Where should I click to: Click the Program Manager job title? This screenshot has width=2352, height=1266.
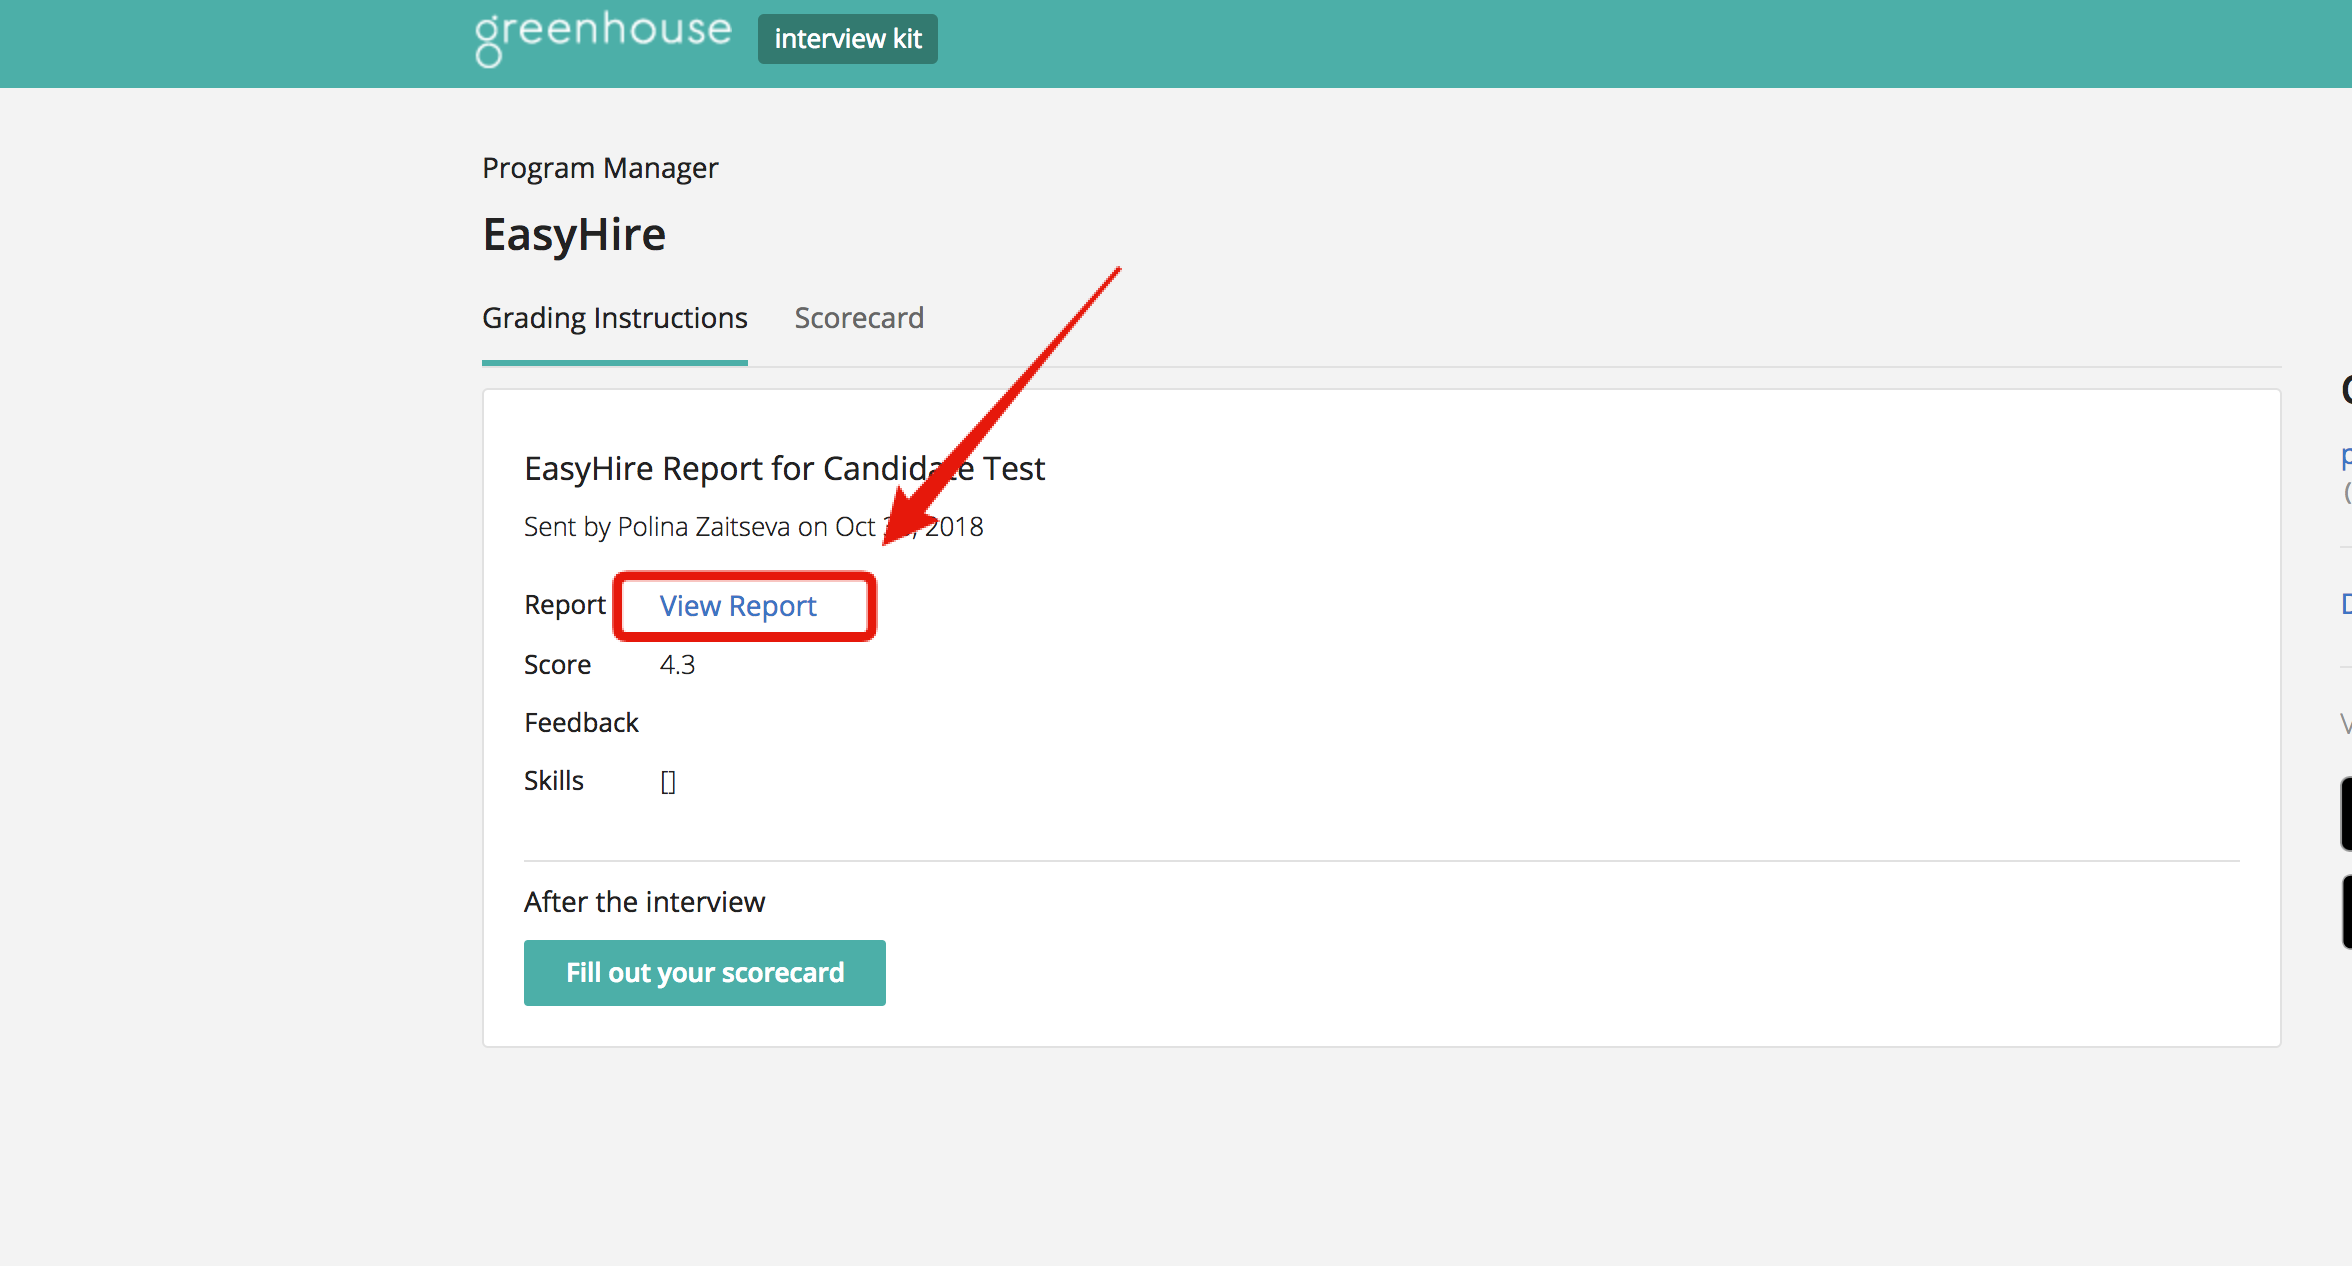[x=599, y=168]
